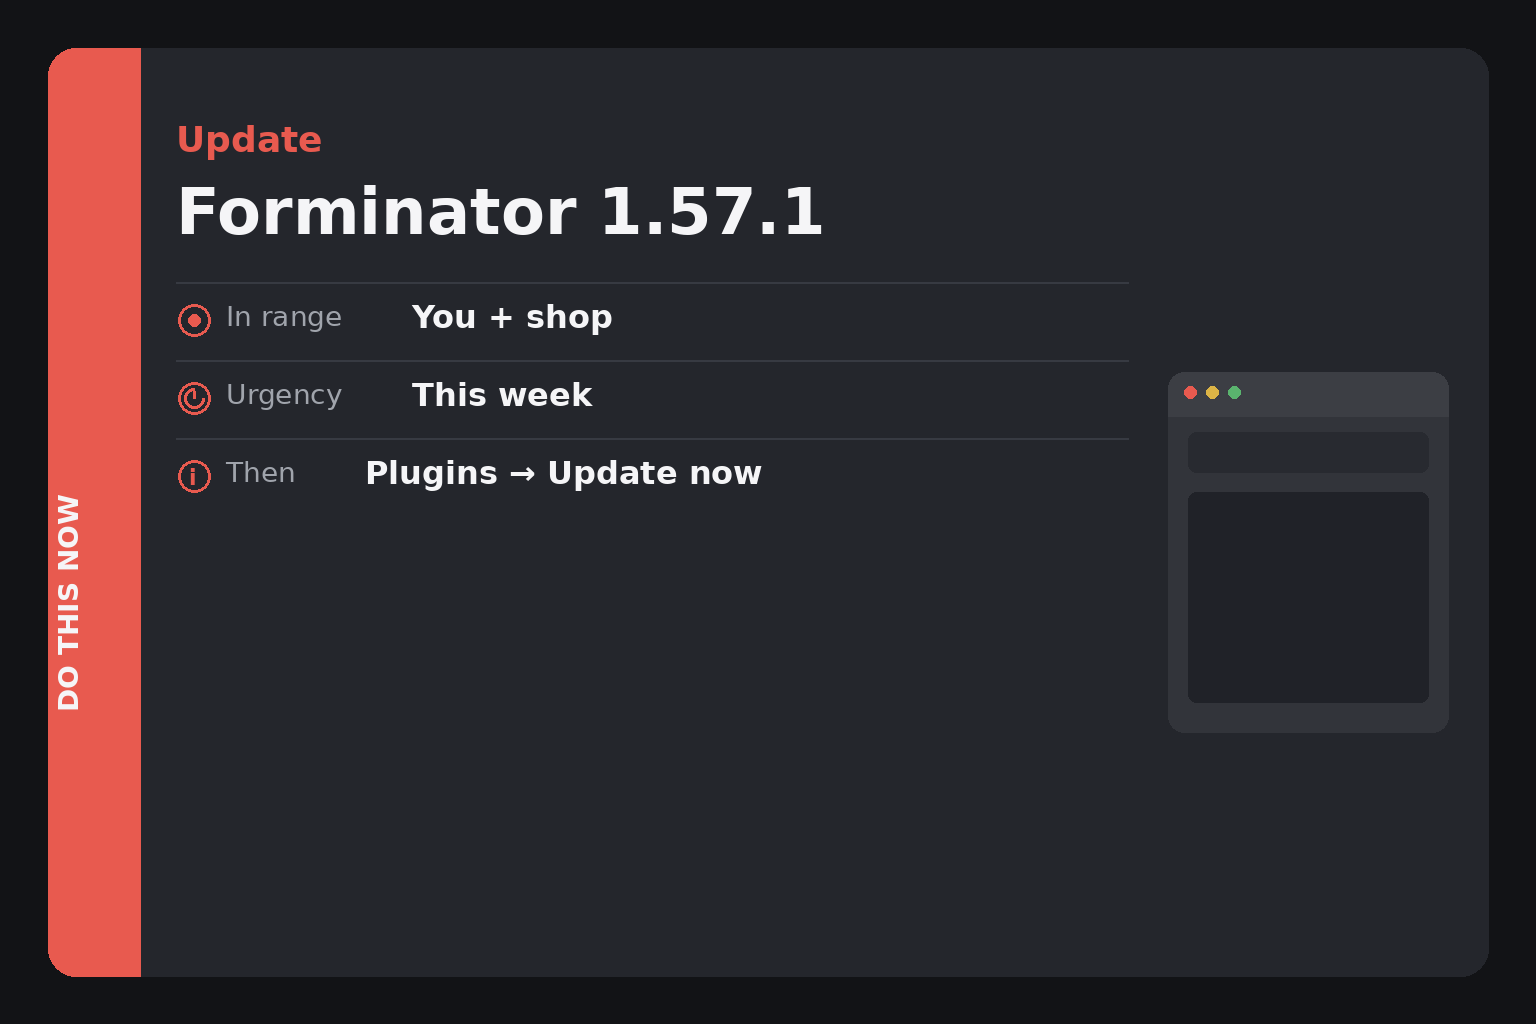Click the "In range" label
This screenshot has height=1024, width=1536.
284,317
